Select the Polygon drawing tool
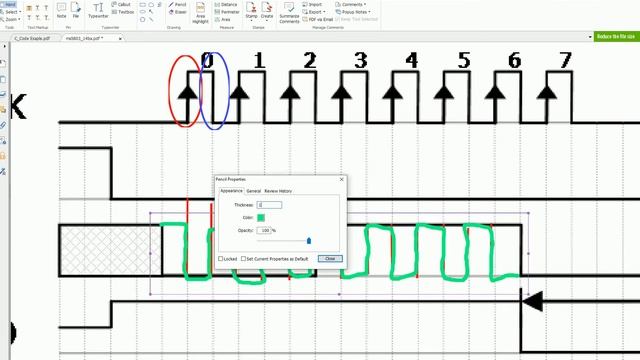Screen dimensions: 640x360 pos(142,19)
